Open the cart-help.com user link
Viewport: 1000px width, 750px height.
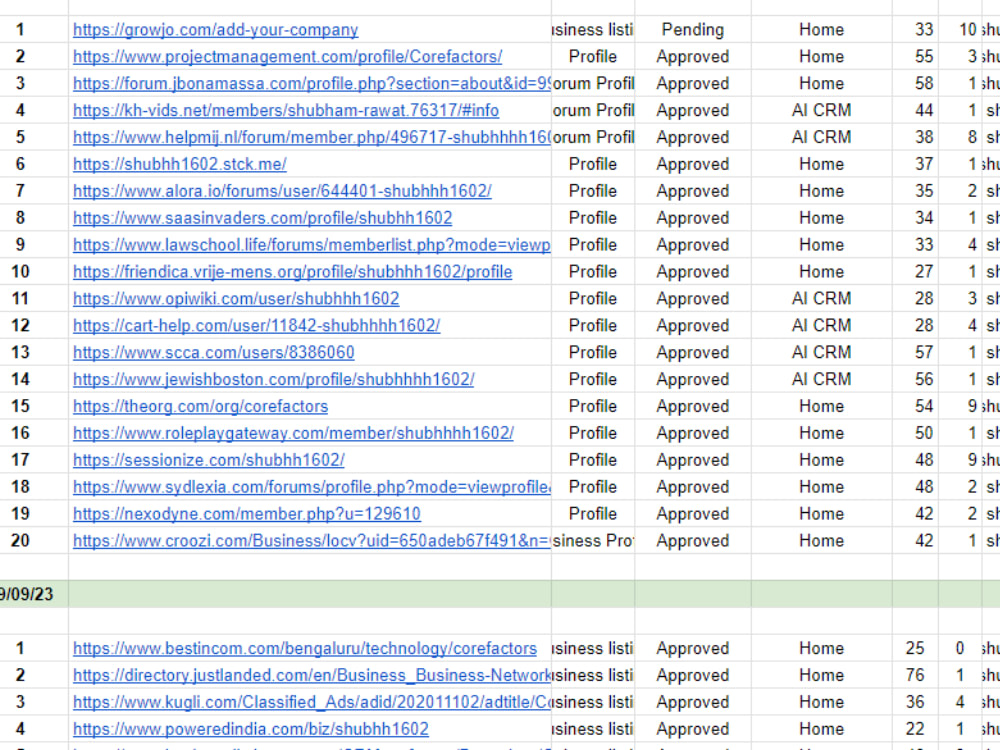click(x=256, y=325)
